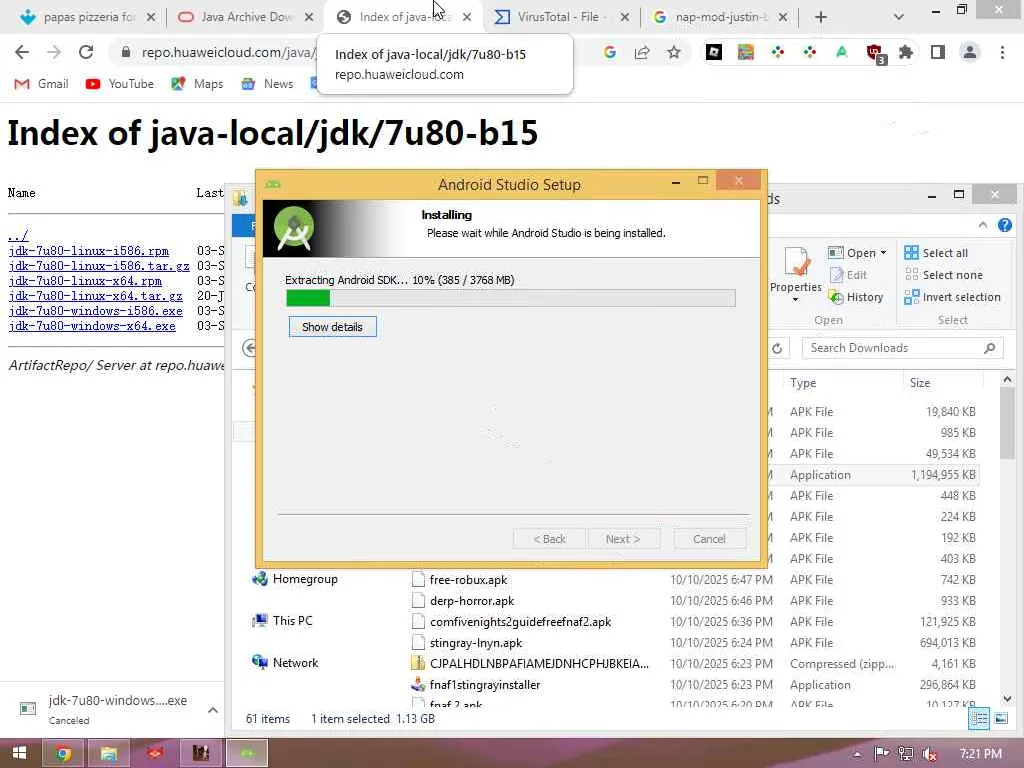Refresh the Downloads folder view
Viewport: 1024px width, 768px height.
(x=777, y=348)
